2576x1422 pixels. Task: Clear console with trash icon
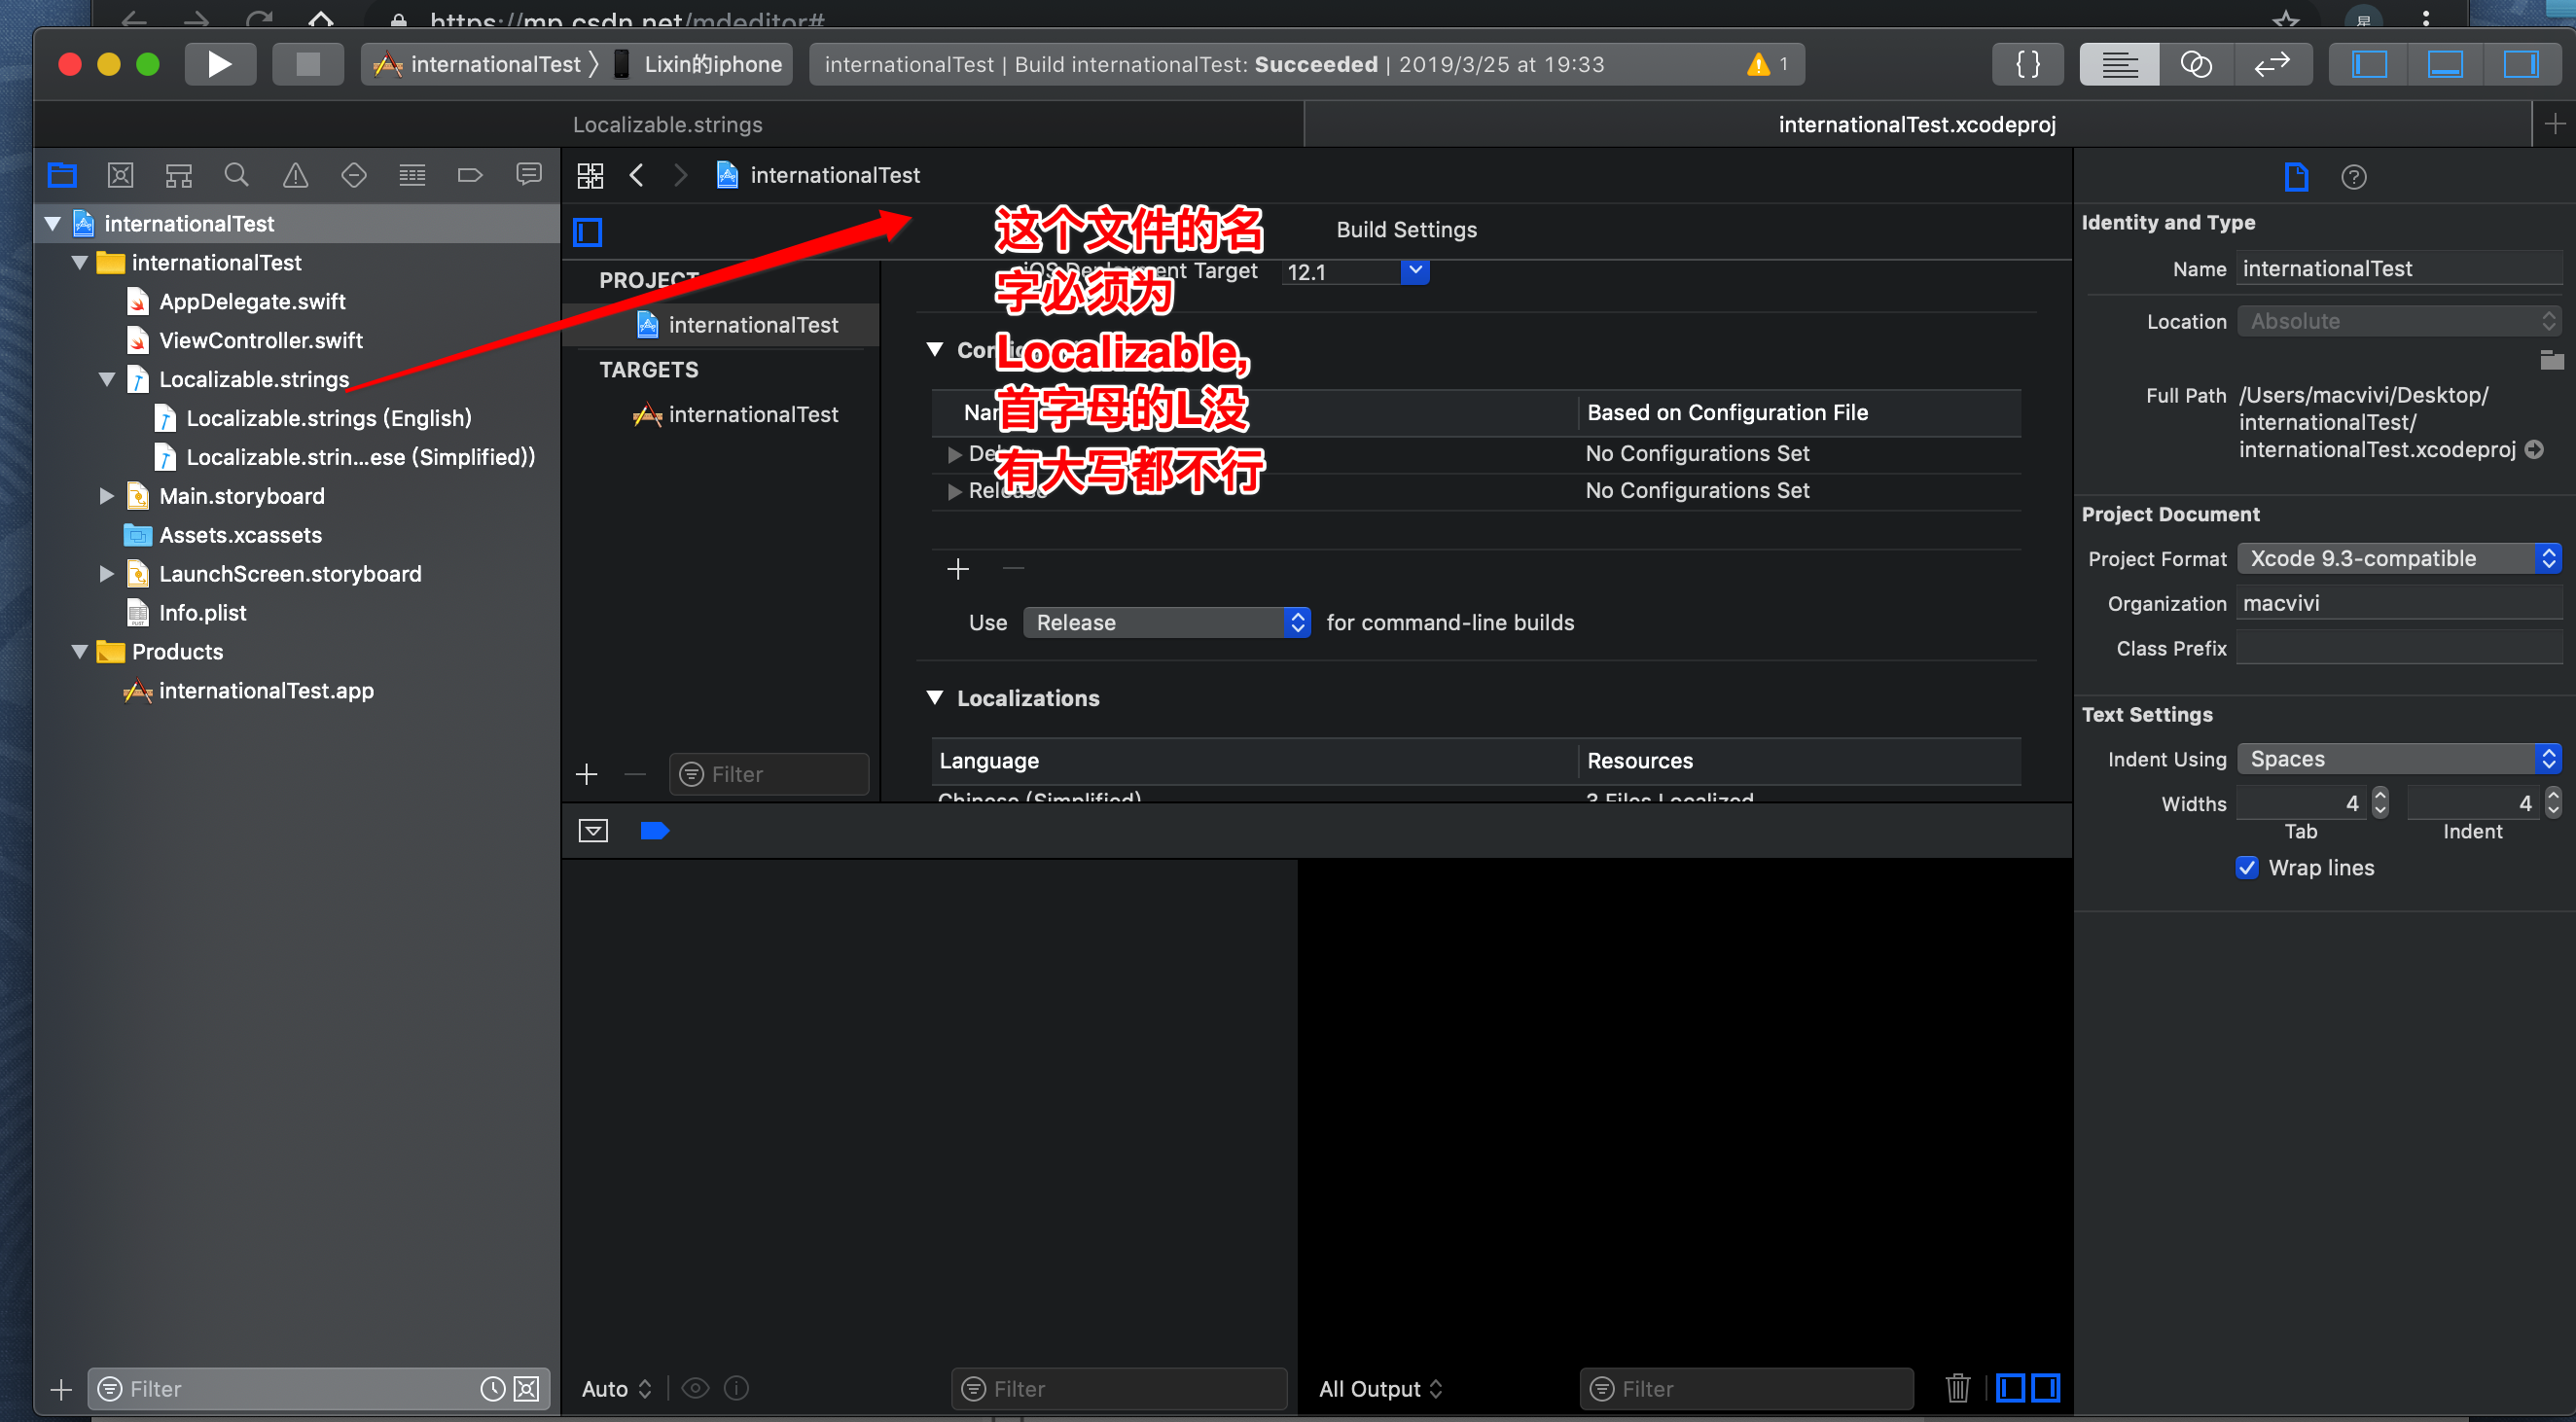click(1957, 1388)
